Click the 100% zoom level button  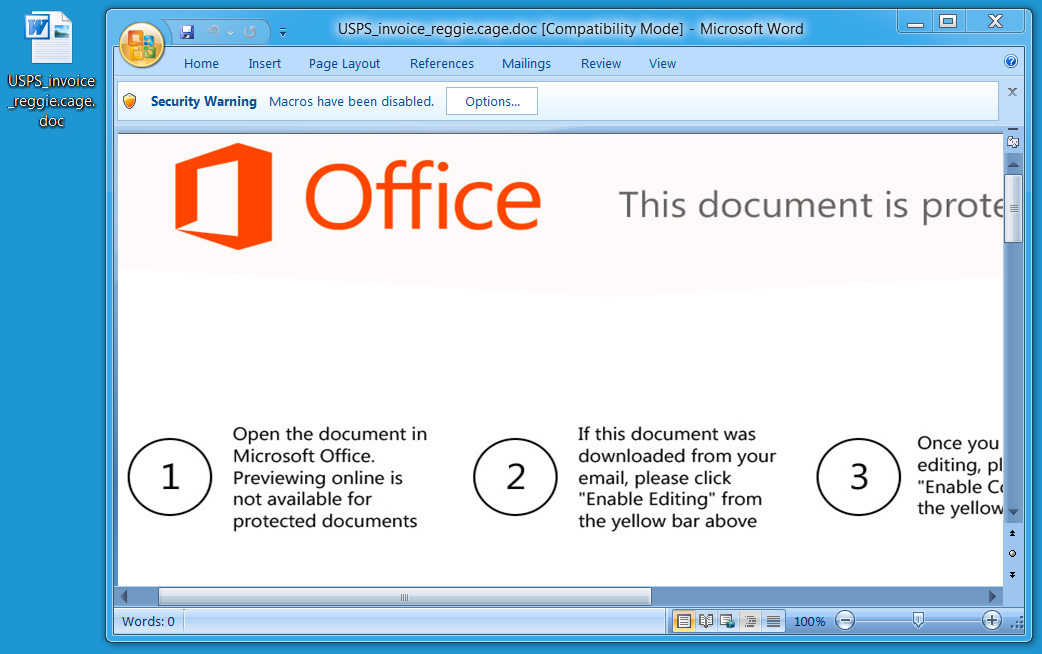pyautogui.click(x=809, y=621)
